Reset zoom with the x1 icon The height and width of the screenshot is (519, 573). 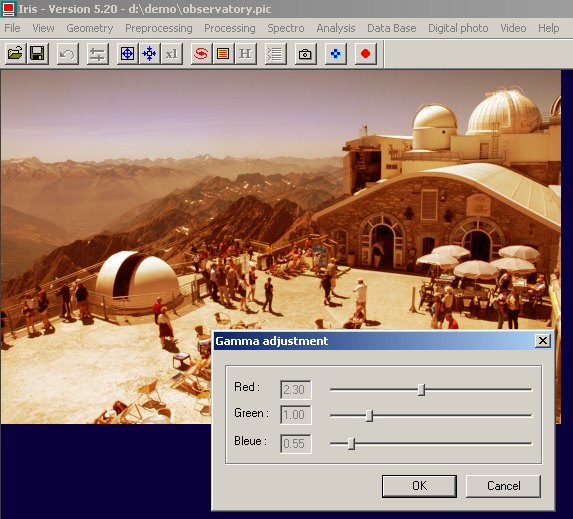172,54
